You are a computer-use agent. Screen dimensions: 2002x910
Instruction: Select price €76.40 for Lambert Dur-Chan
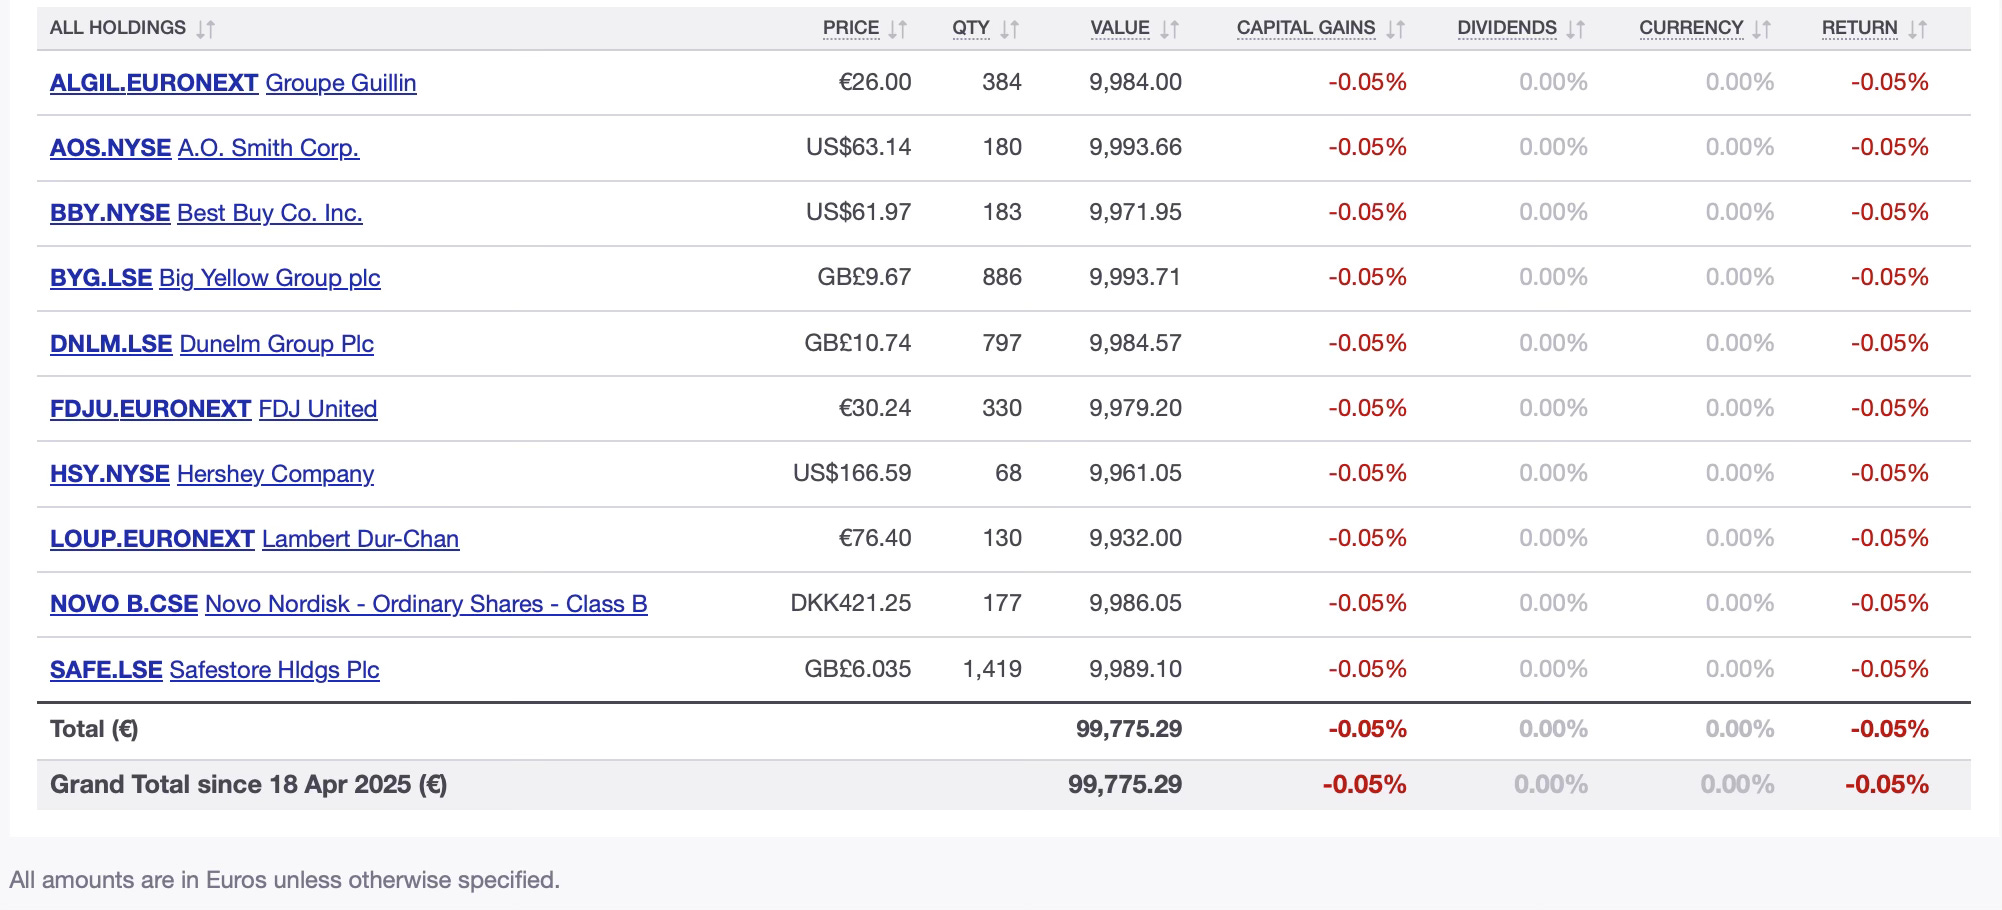875,538
